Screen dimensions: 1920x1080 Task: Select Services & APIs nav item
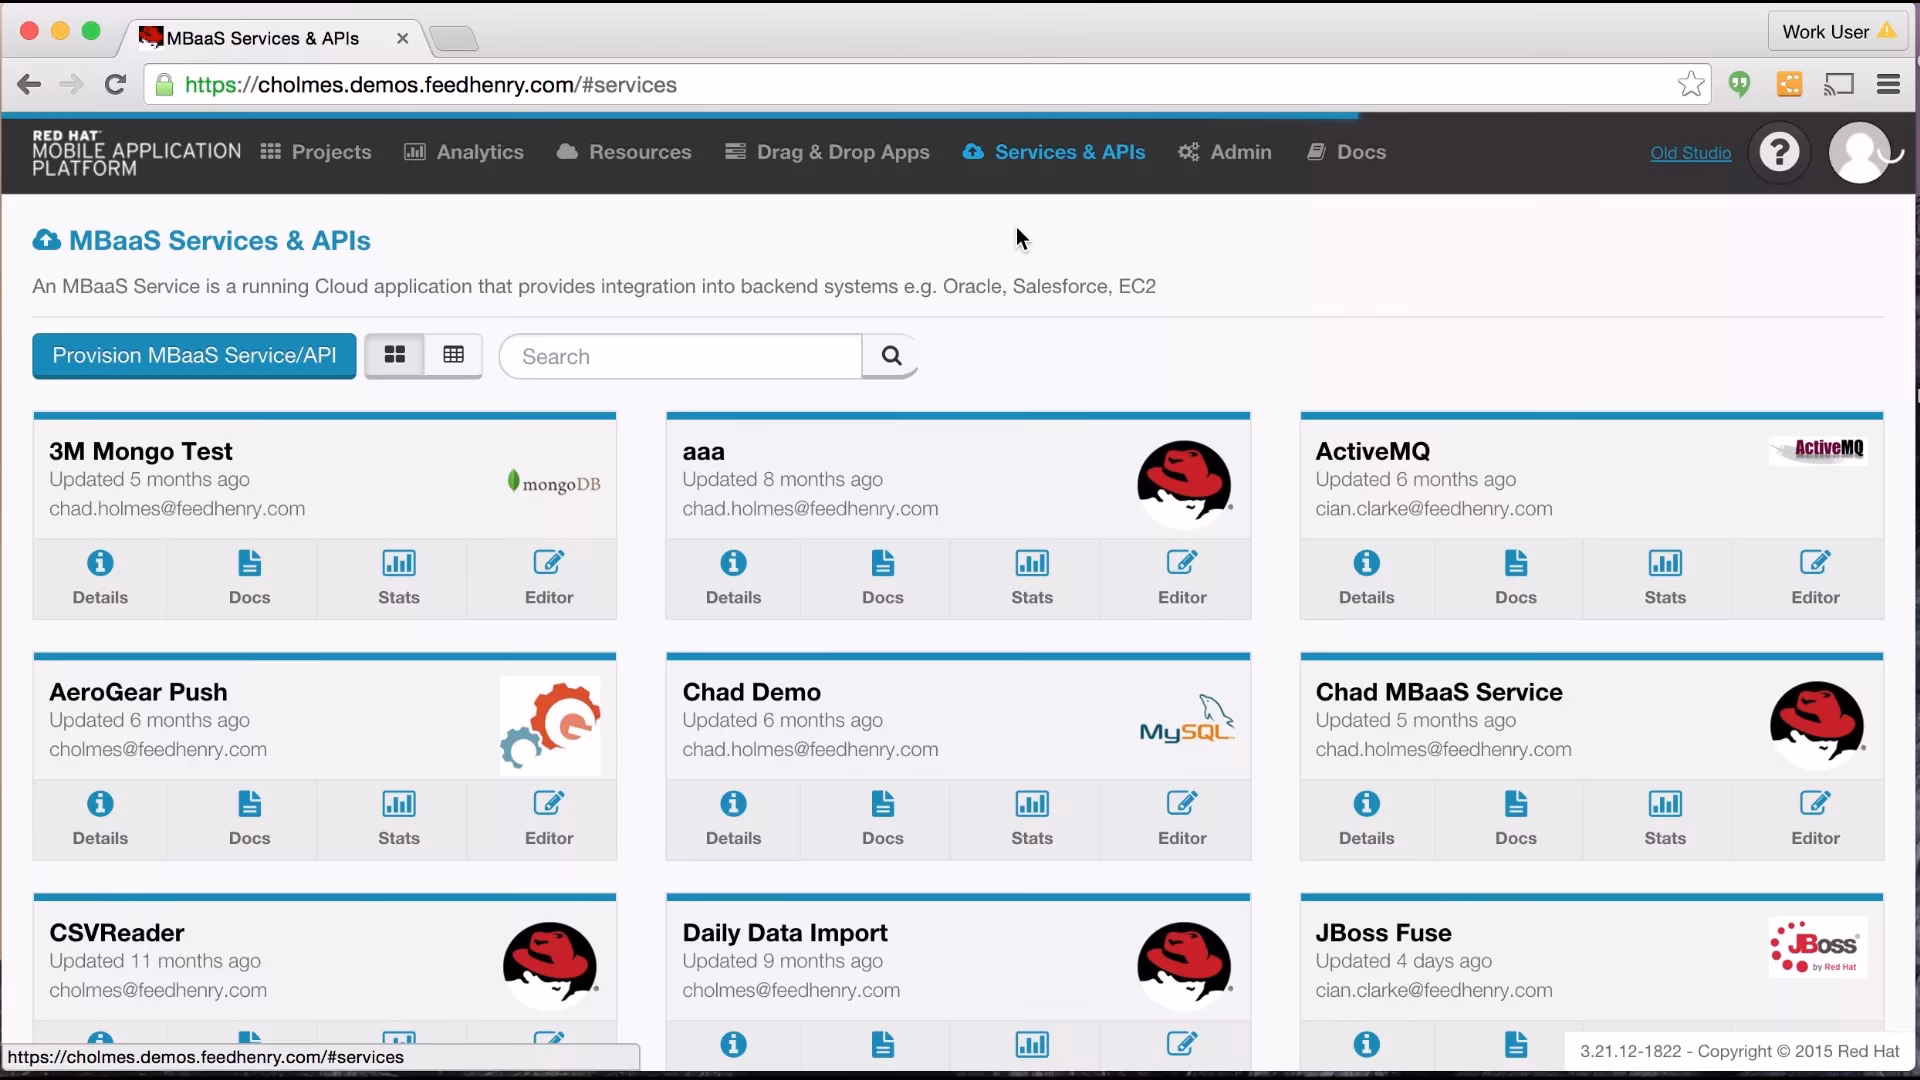click(1054, 152)
